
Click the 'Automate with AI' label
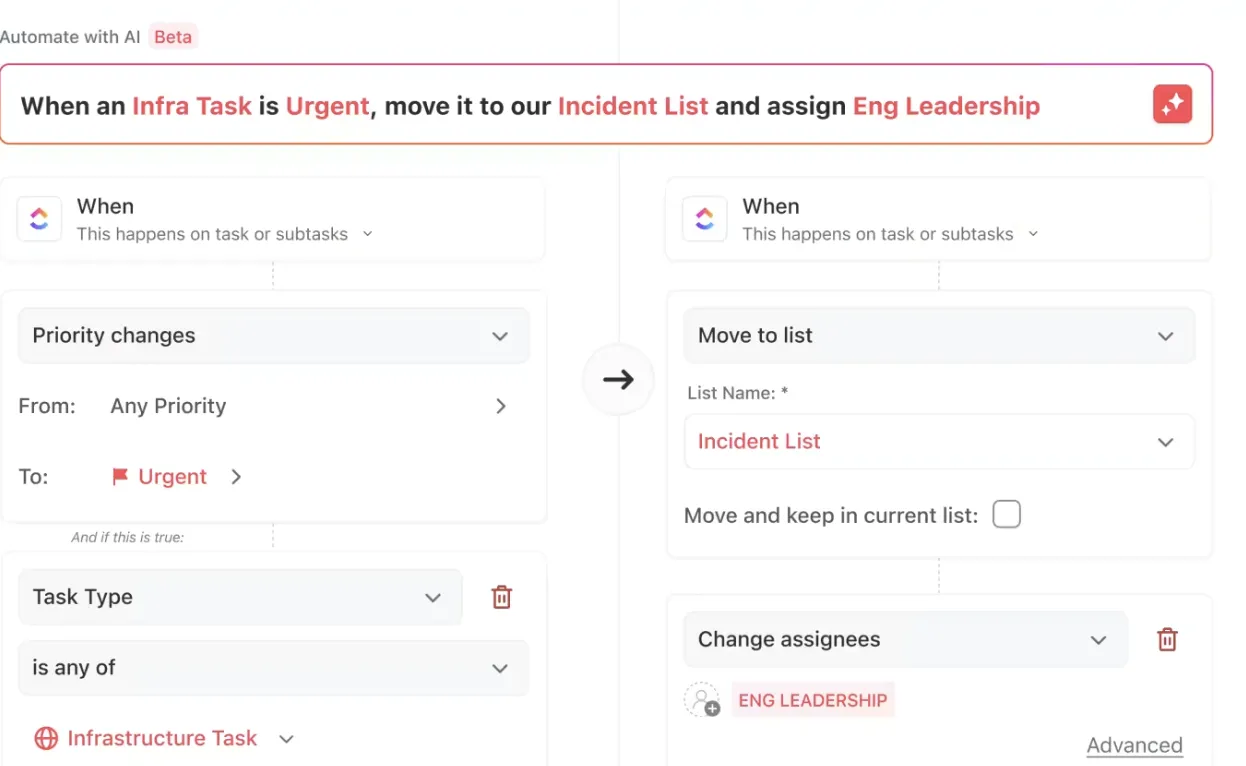pyautogui.click(x=70, y=37)
